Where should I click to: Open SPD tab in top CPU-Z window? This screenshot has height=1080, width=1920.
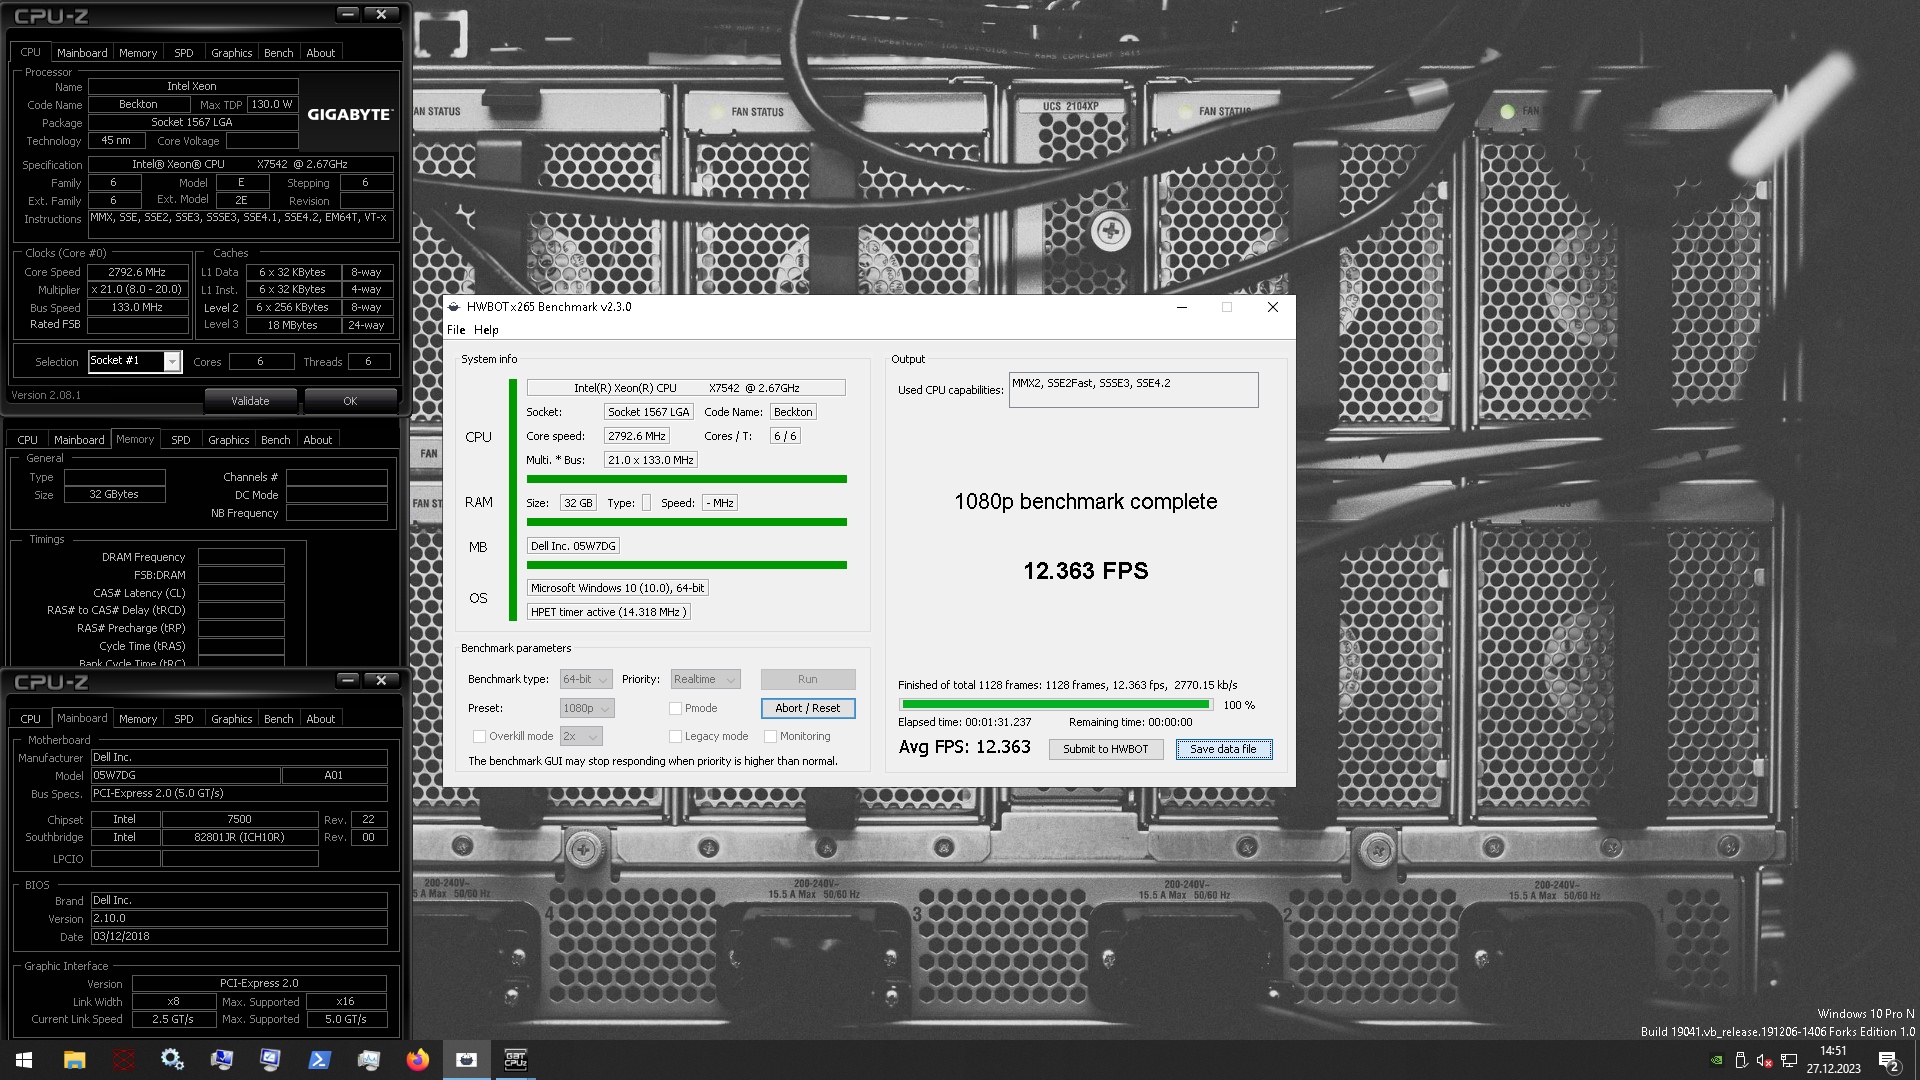tap(183, 53)
